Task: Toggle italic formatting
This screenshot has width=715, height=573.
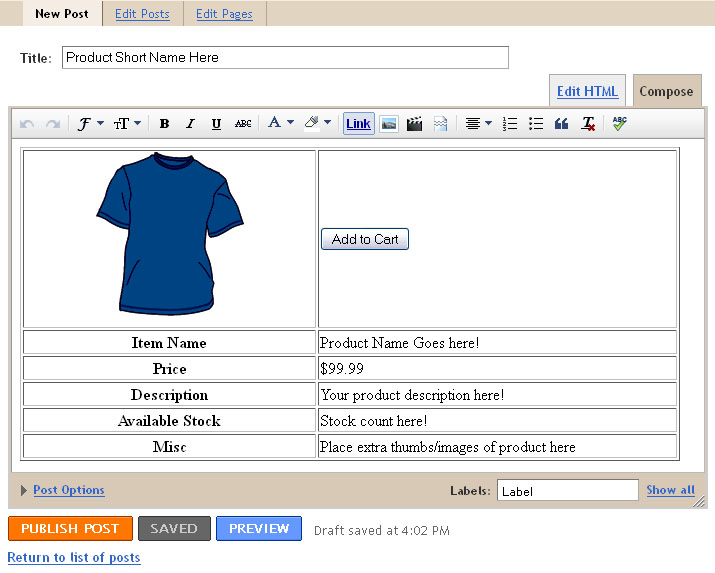Action: 190,124
